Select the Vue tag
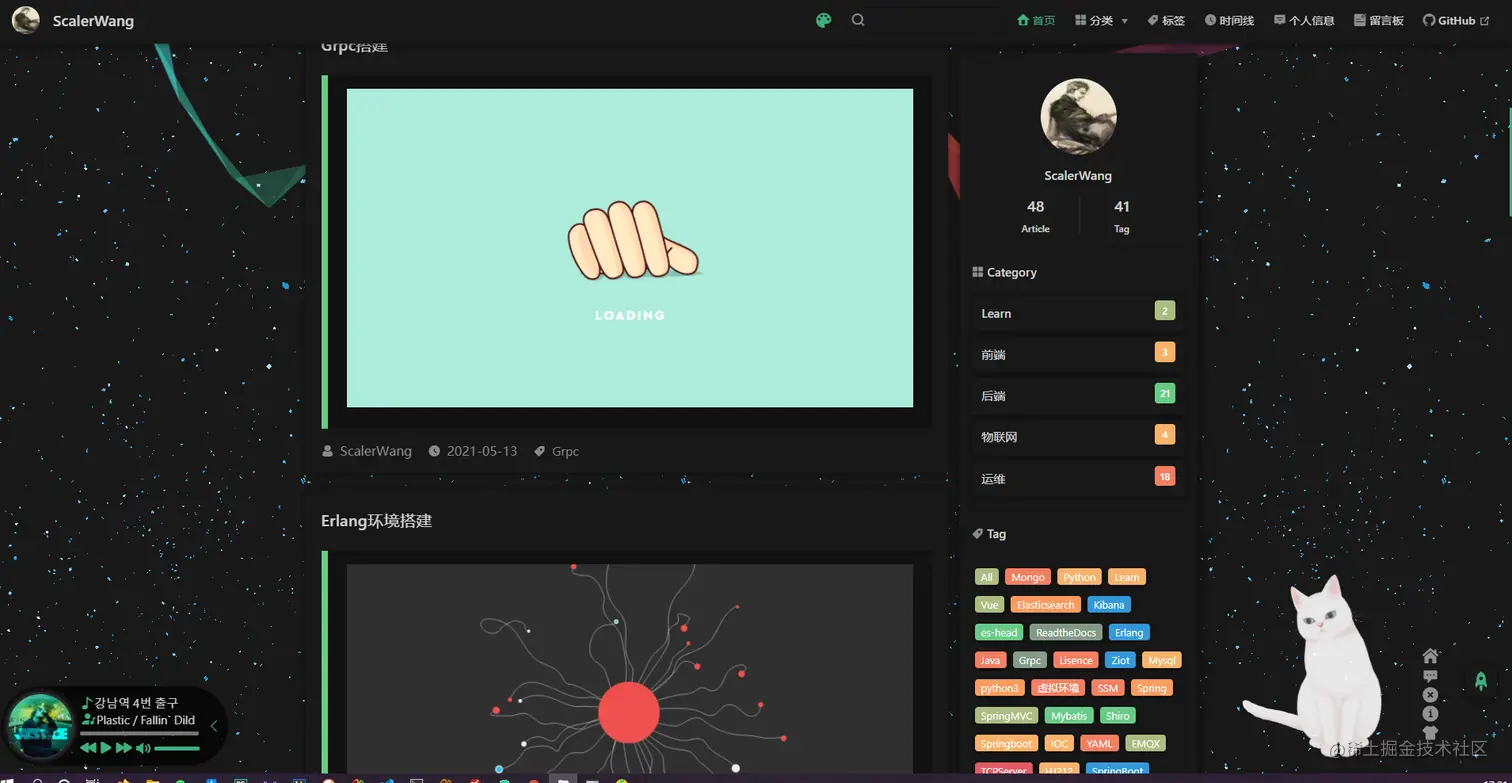 (989, 605)
